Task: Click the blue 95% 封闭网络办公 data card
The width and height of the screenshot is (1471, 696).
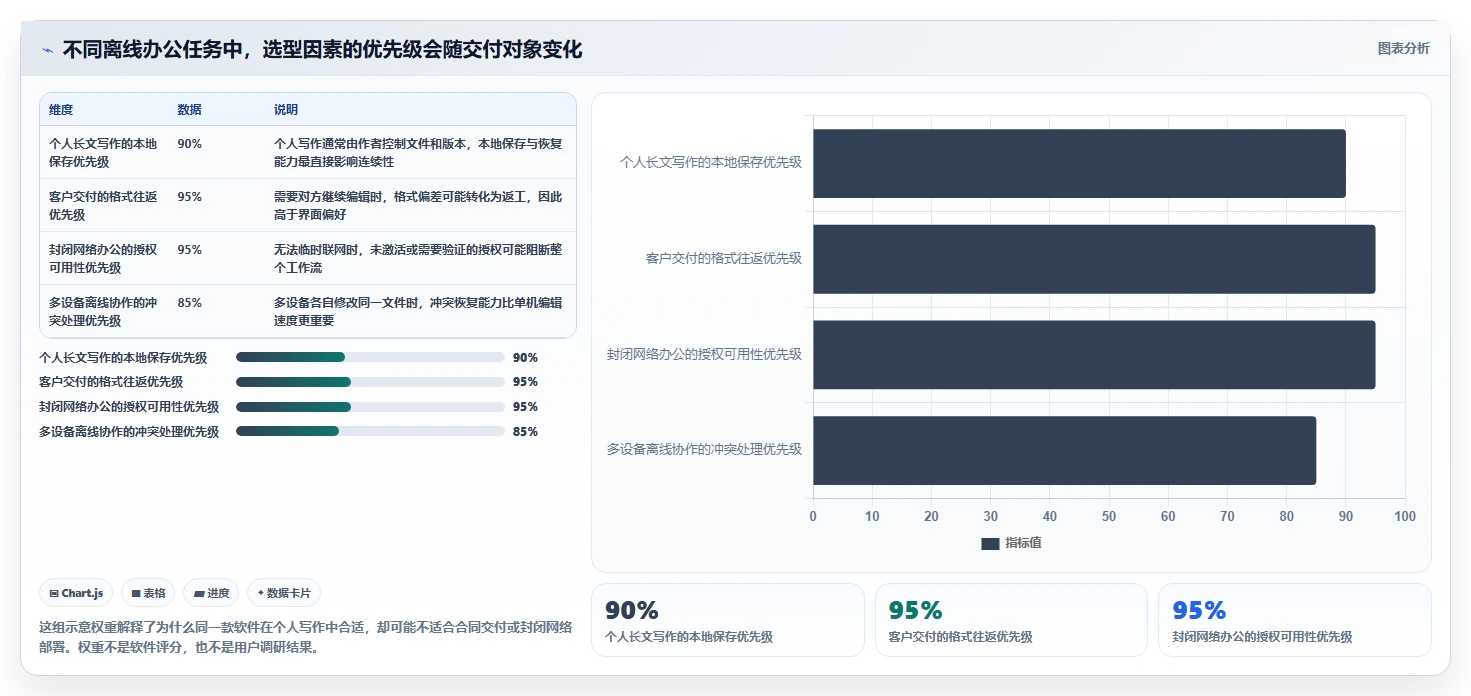Action: click(x=1295, y=620)
